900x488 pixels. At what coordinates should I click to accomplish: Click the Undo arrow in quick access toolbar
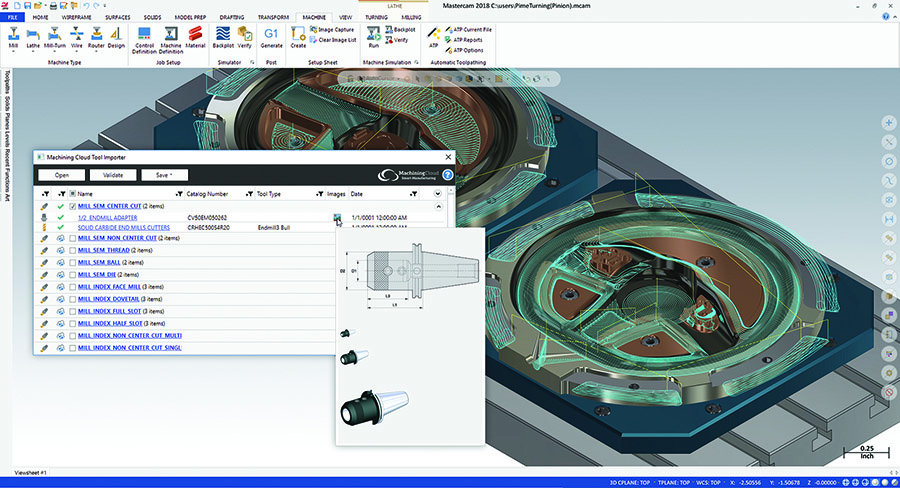(x=87, y=6)
